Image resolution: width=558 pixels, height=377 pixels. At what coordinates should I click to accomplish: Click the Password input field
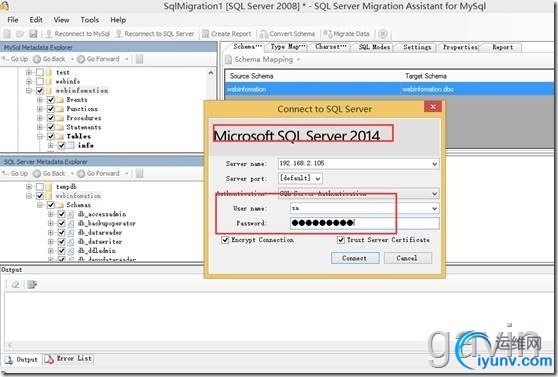click(365, 223)
